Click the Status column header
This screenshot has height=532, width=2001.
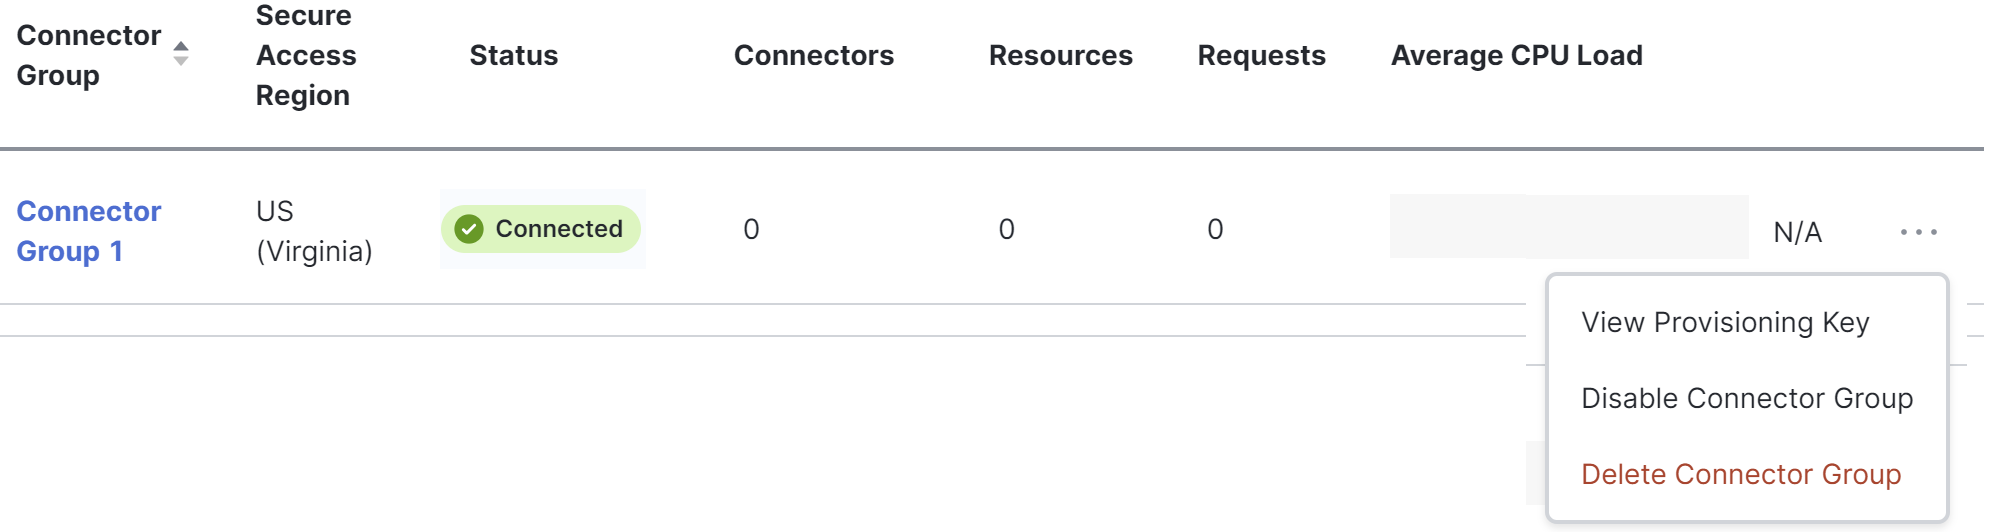(x=514, y=55)
